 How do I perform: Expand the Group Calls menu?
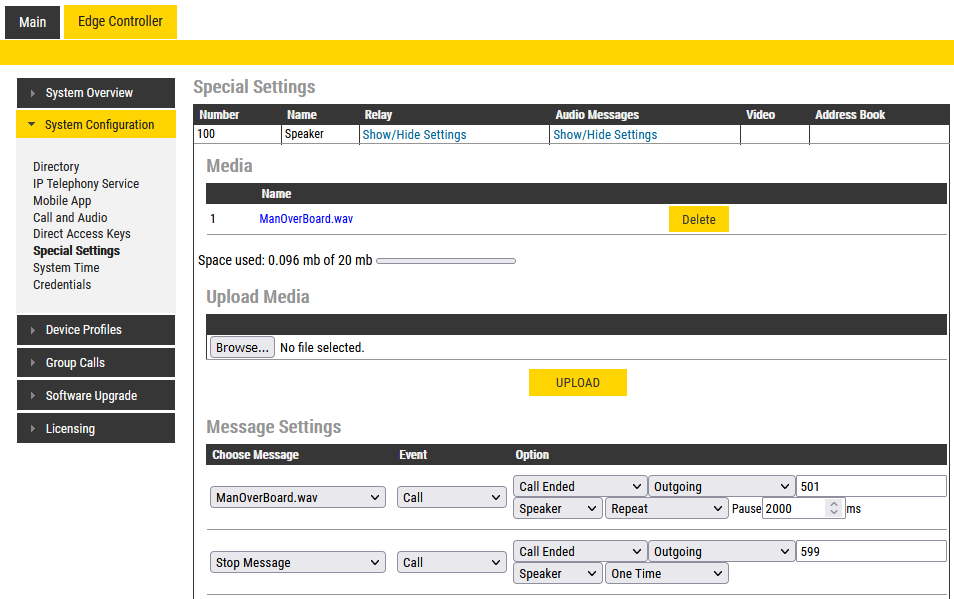(96, 363)
